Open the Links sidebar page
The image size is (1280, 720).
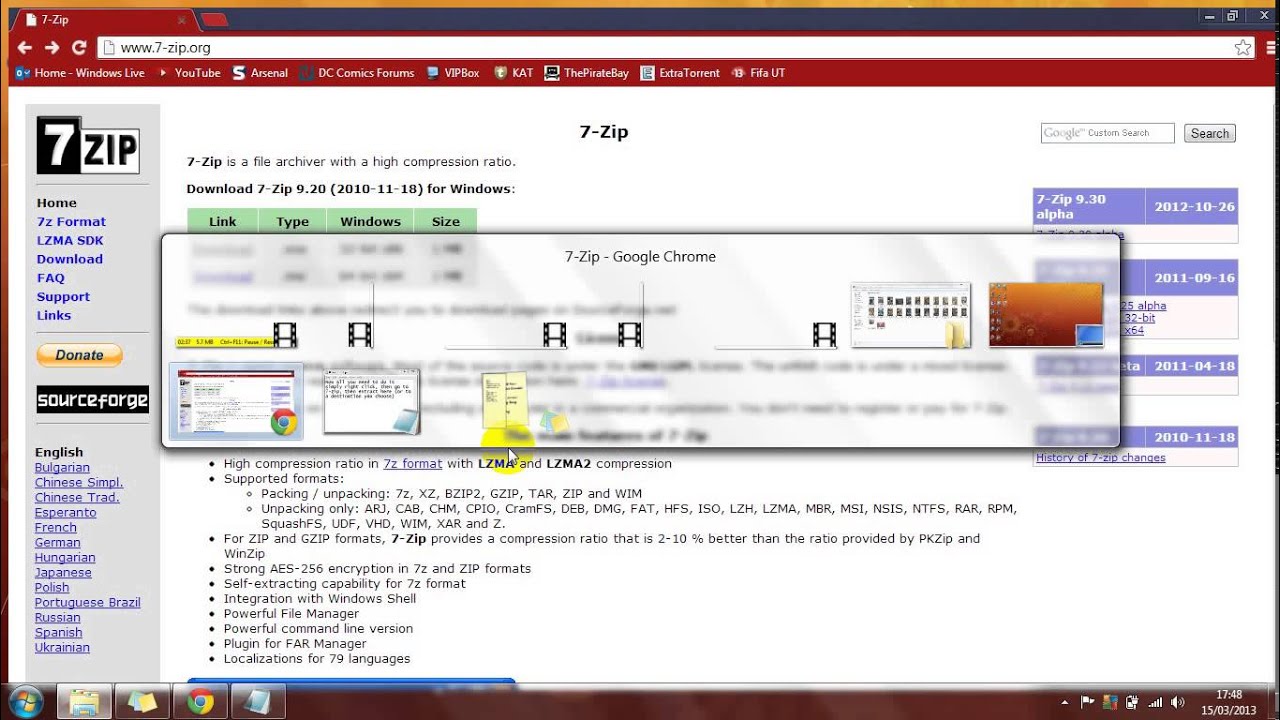[x=54, y=315]
